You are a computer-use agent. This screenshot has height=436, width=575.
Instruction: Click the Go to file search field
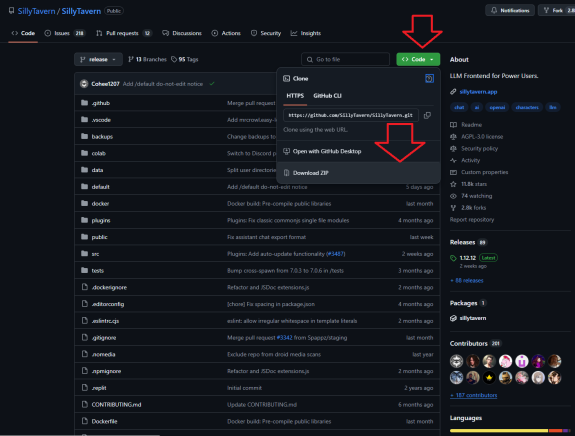point(345,59)
